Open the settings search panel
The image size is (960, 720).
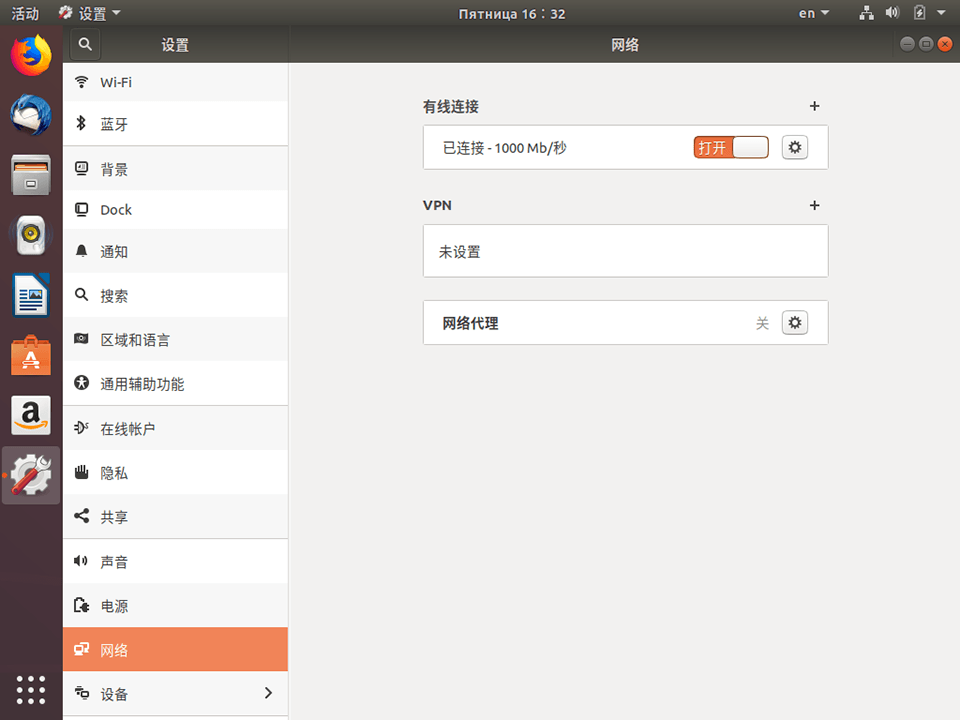tap(85, 44)
